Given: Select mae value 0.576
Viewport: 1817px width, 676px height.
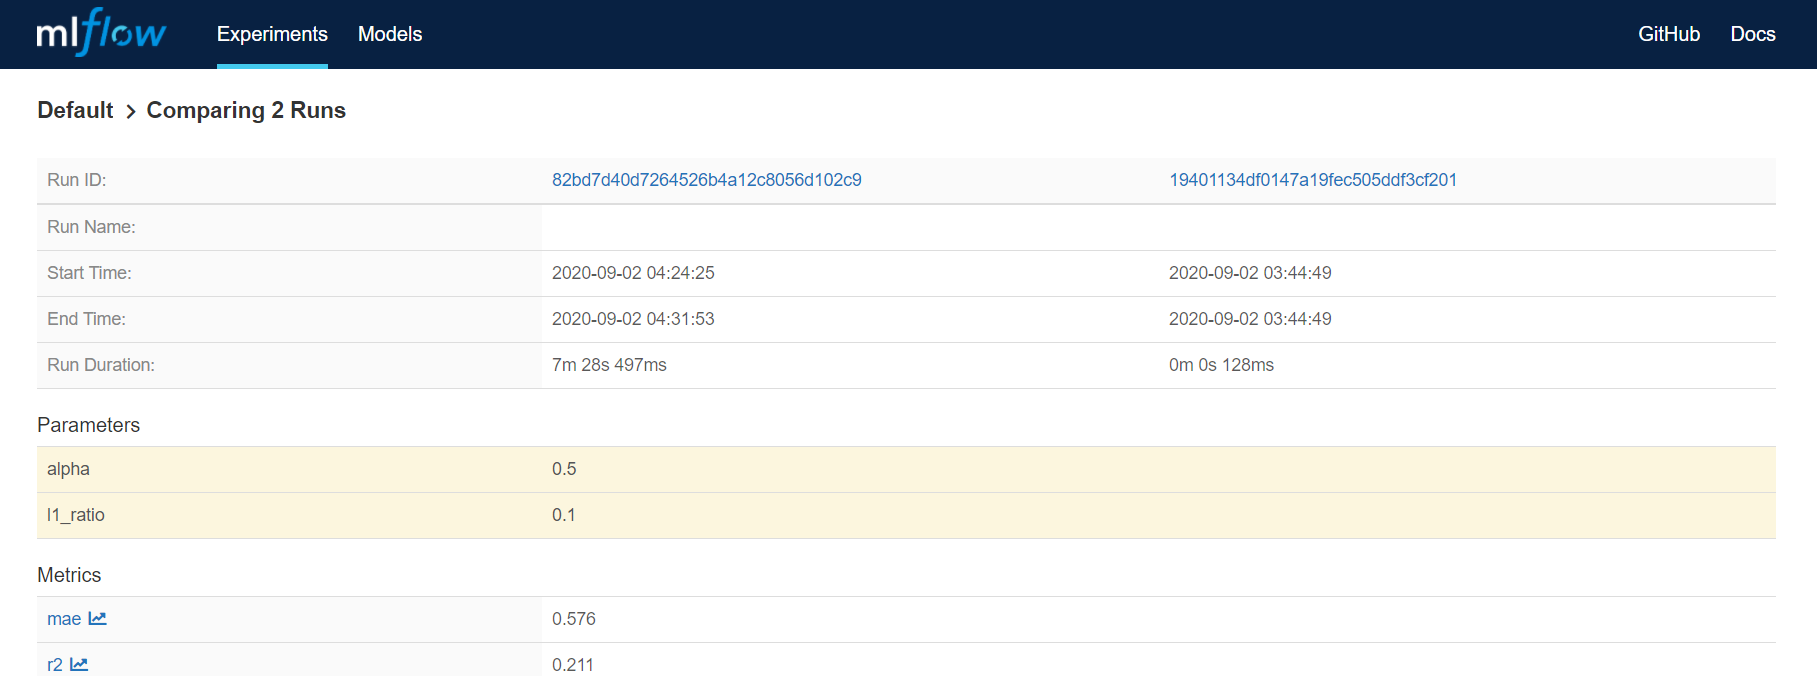Looking at the screenshot, I should 574,619.
